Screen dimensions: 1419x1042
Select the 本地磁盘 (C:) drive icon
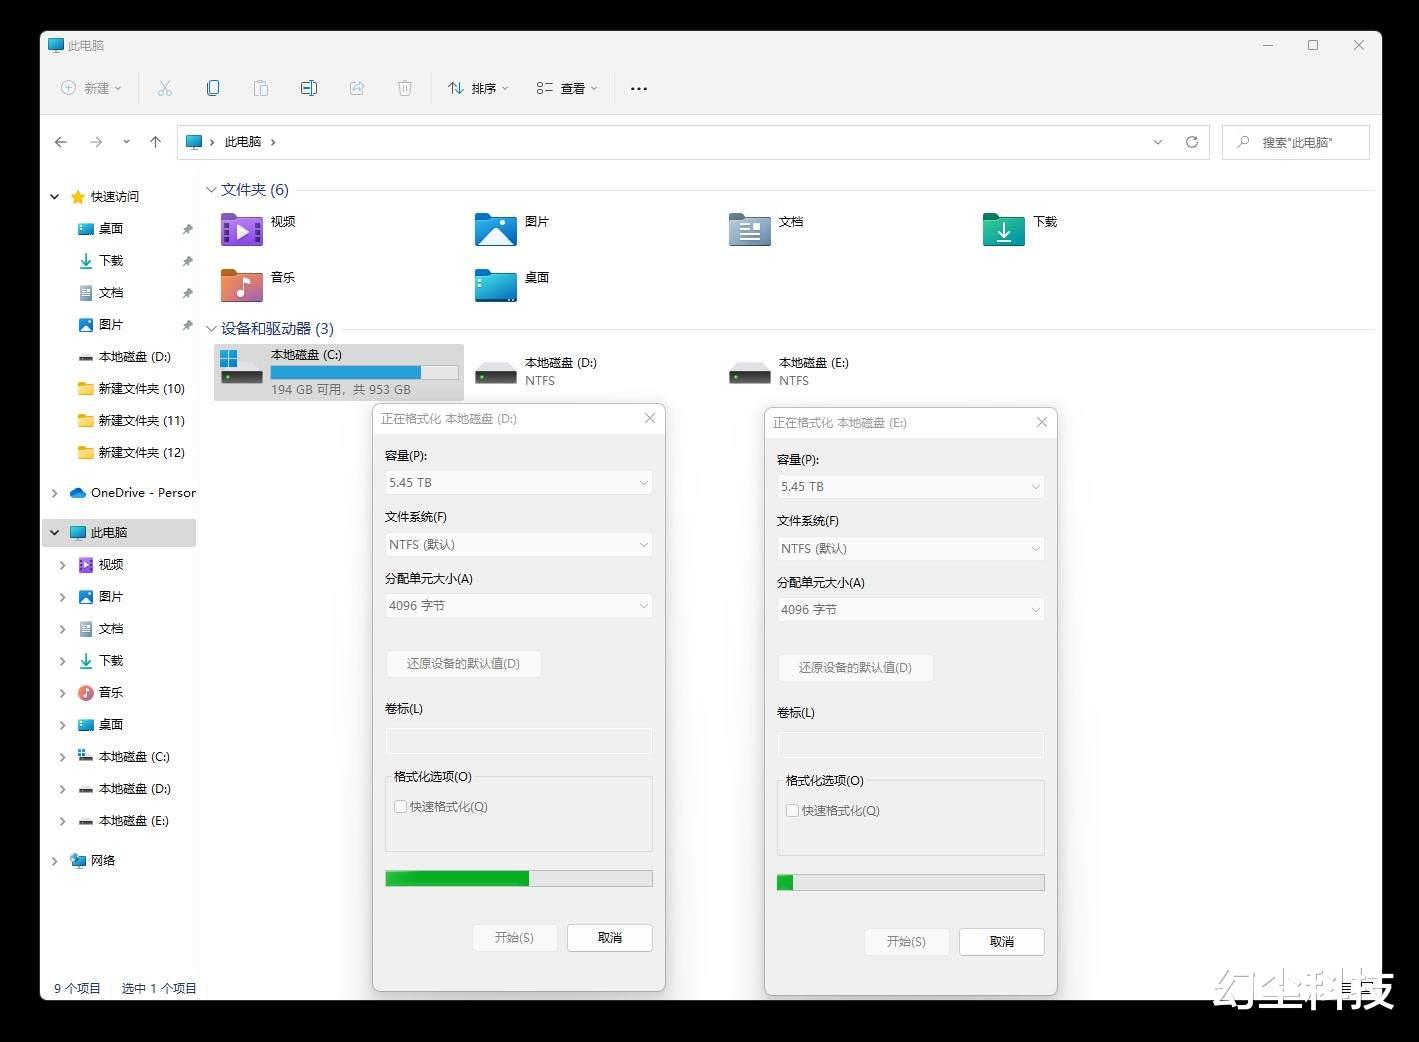[x=241, y=367]
